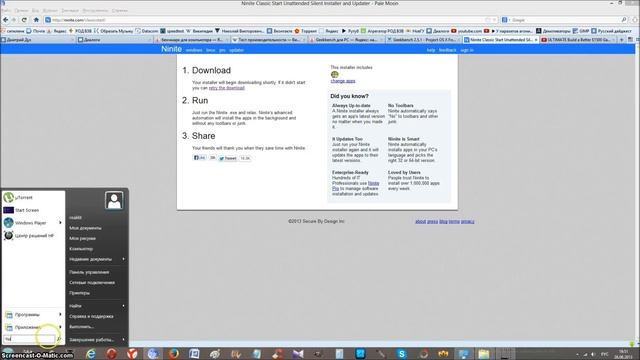The height and width of the screenshot is (360, 640).
Task: Go back with the browser back arrow
Action: pos(6,20)
